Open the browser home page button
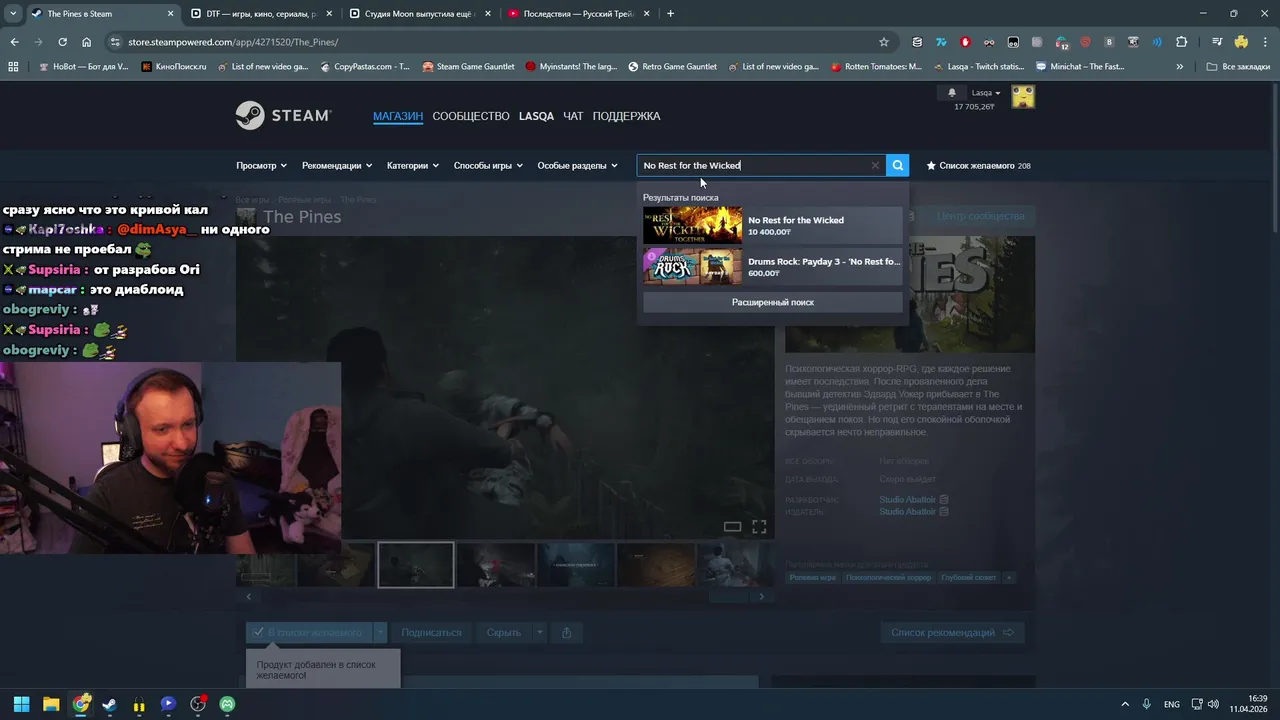Image resolution: width=1280 pixels, height=720 pixels. pos(87,42)
